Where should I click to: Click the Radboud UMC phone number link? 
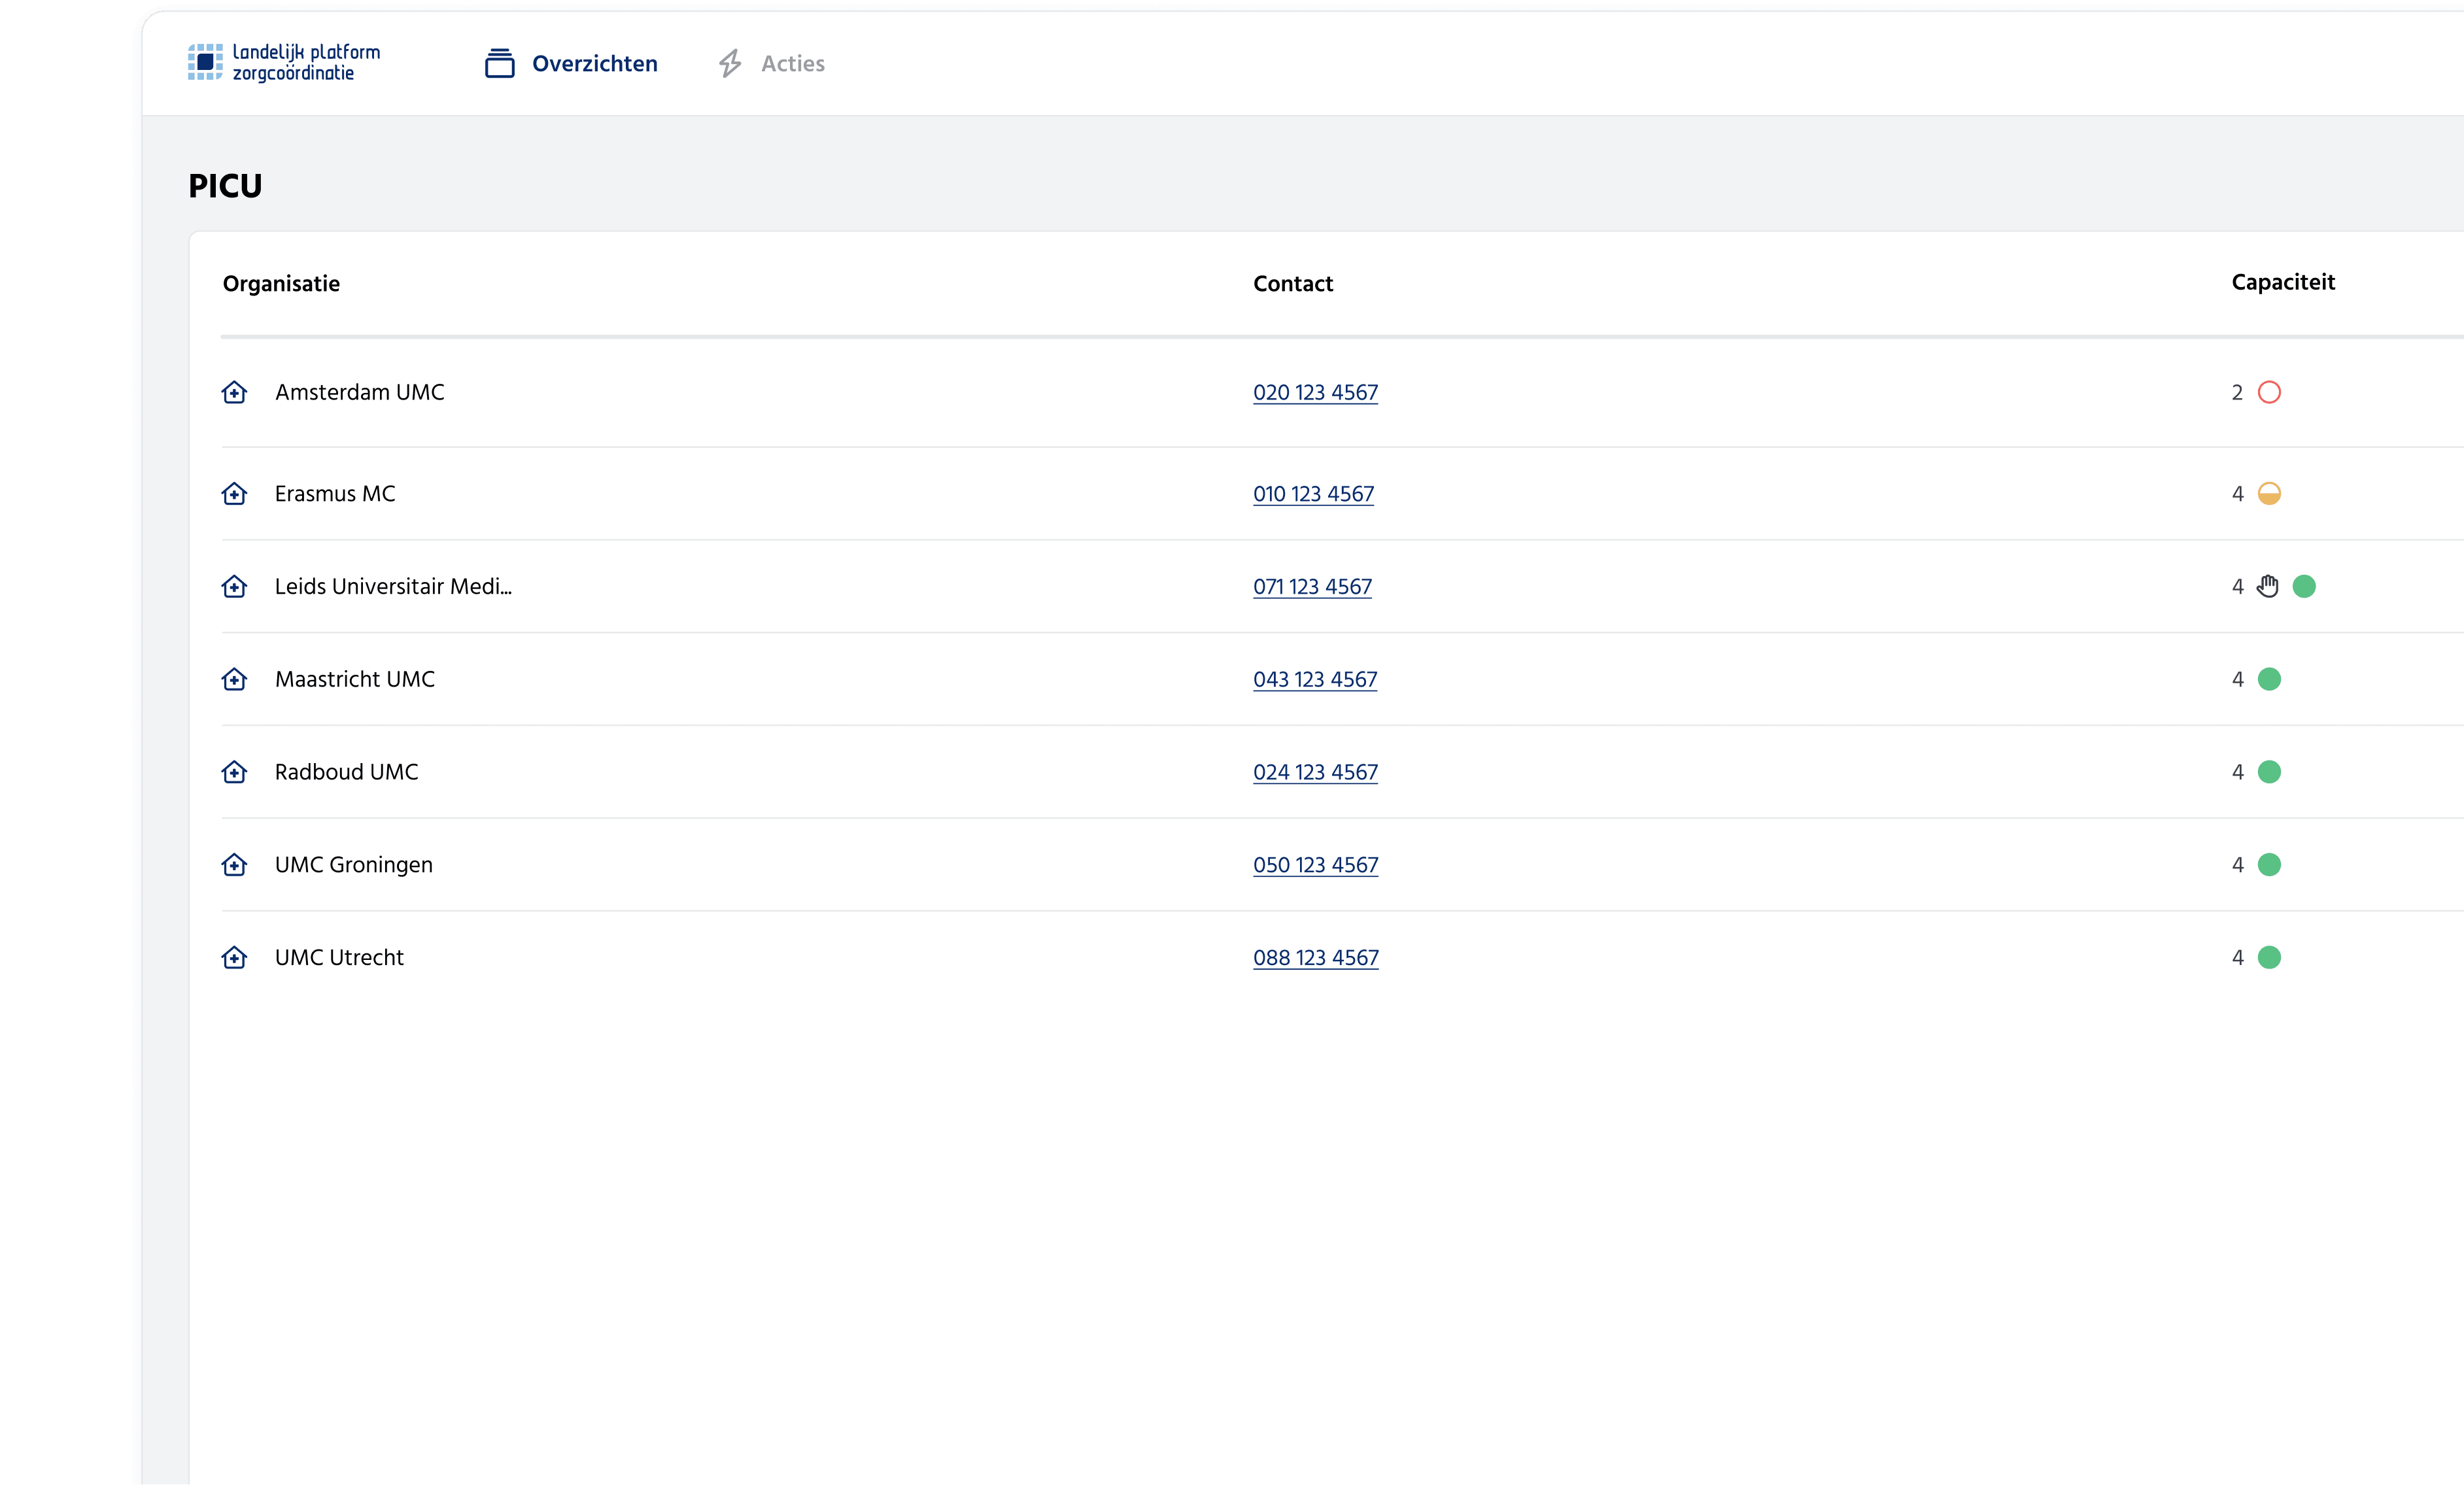coord(1315,772)
